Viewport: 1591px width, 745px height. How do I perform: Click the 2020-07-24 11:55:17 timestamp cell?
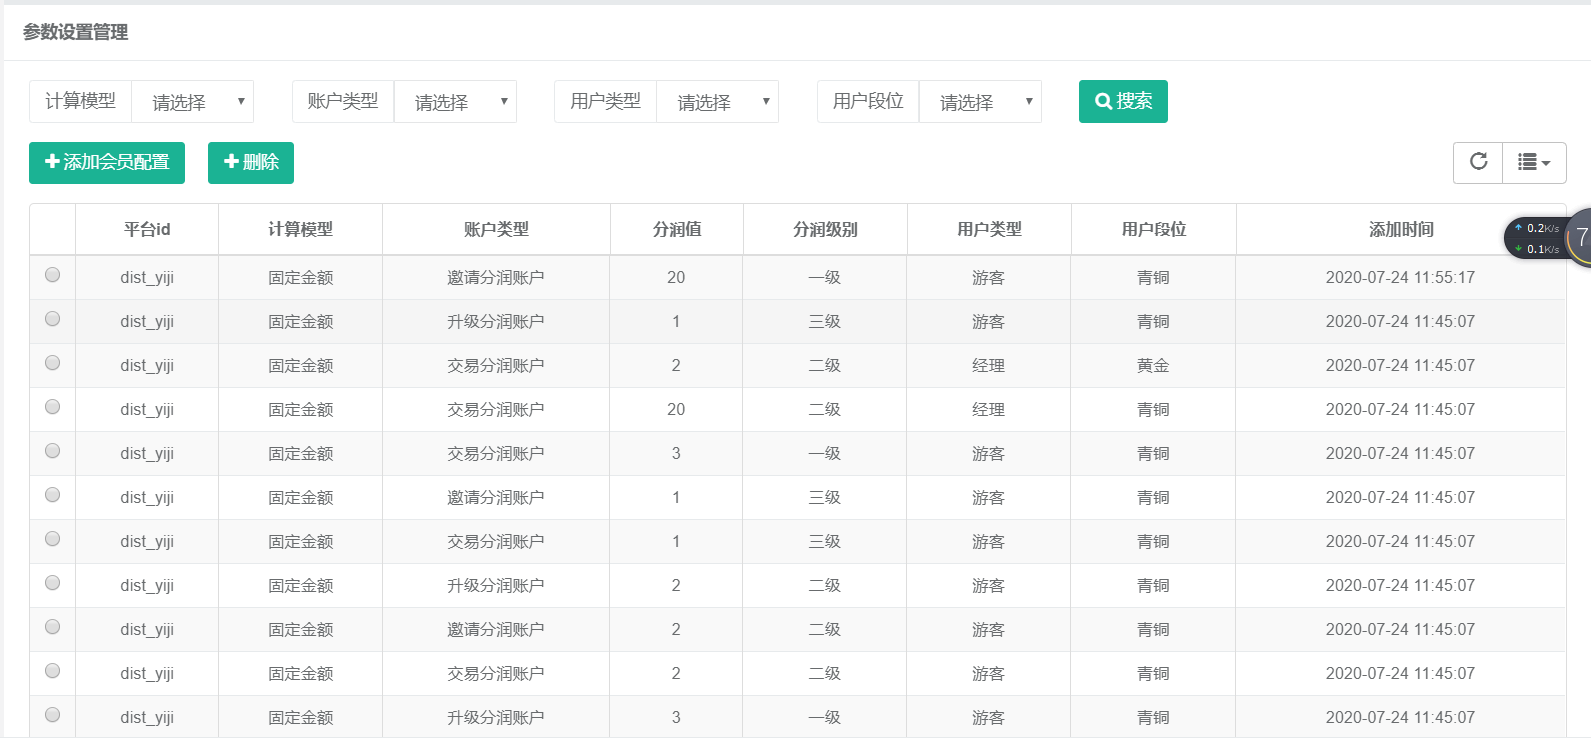1400,278
